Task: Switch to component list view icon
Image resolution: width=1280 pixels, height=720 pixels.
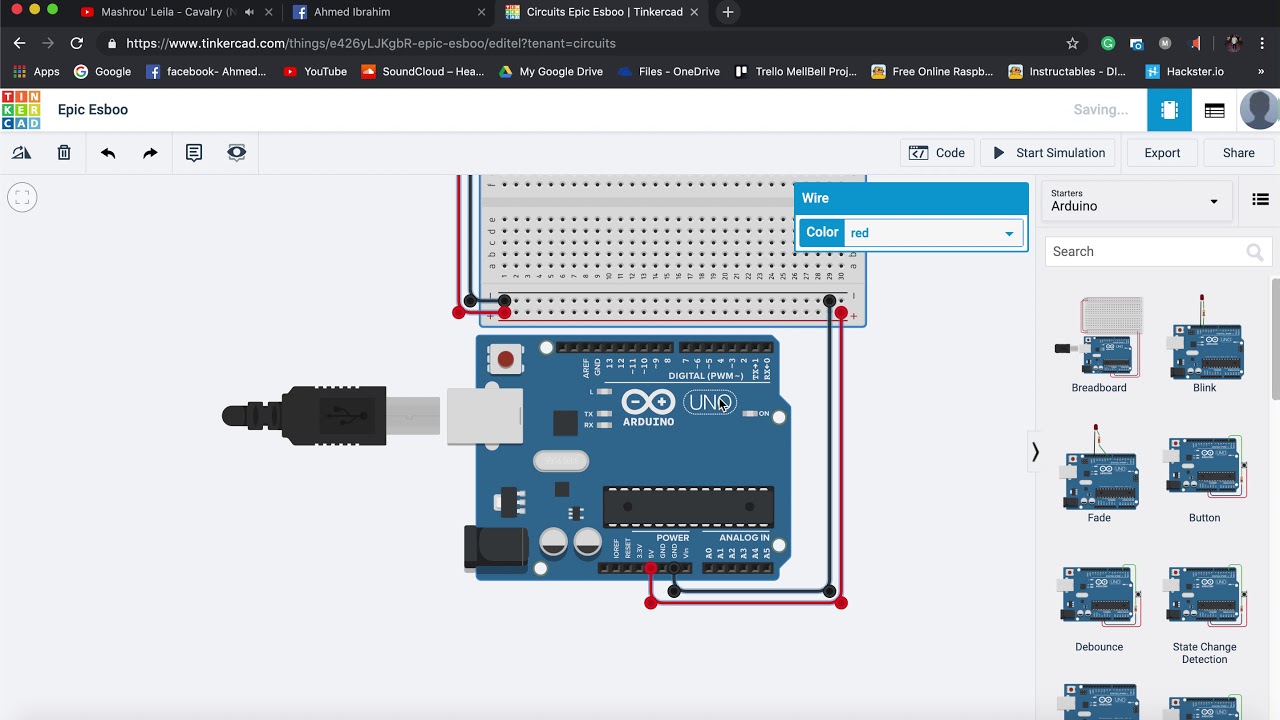Action: (1214, 110)
